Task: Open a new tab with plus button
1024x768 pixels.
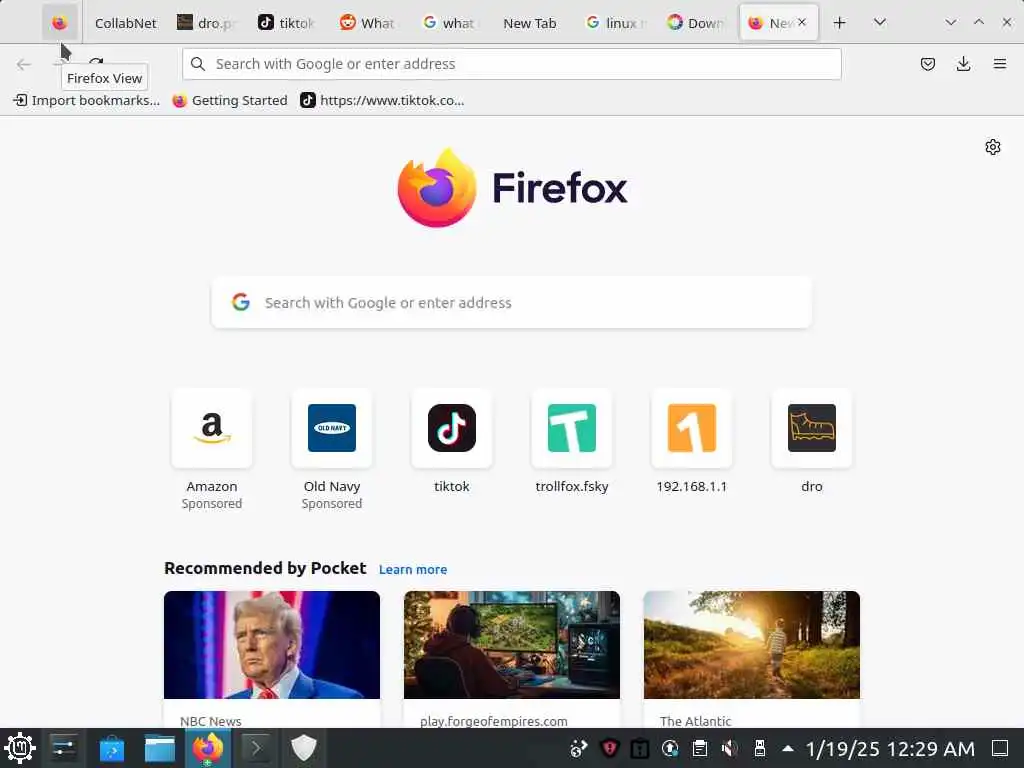Action: click(840, 23)
